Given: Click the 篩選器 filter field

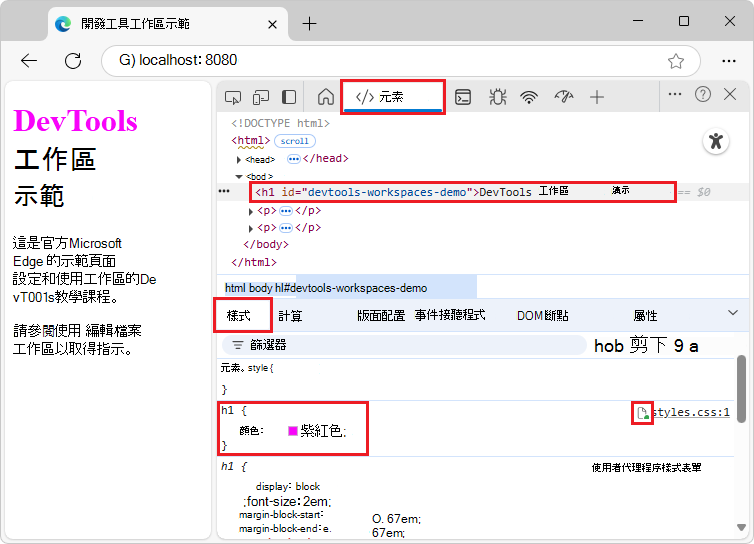Looking at the screenshot, I should 404,345.
